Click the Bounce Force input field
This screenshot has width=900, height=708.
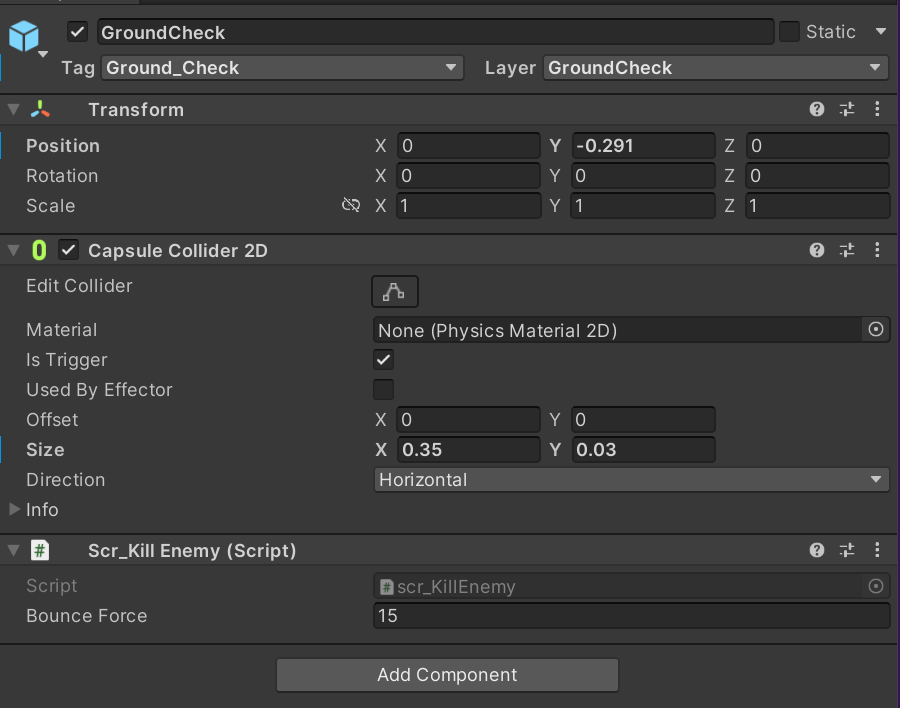coord(631,616)
